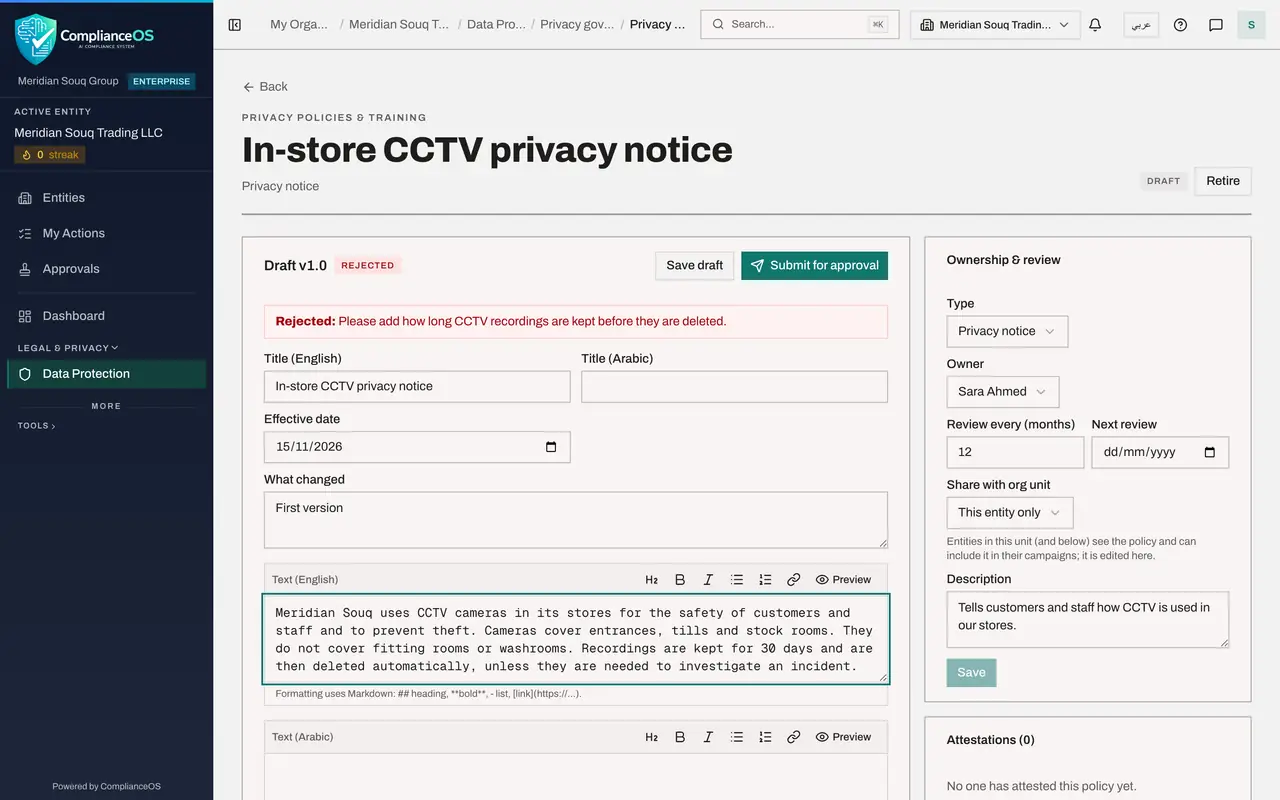Toggle Preview for Arabic text
Screen dimensions: 1280x800
tap(843, 737)
